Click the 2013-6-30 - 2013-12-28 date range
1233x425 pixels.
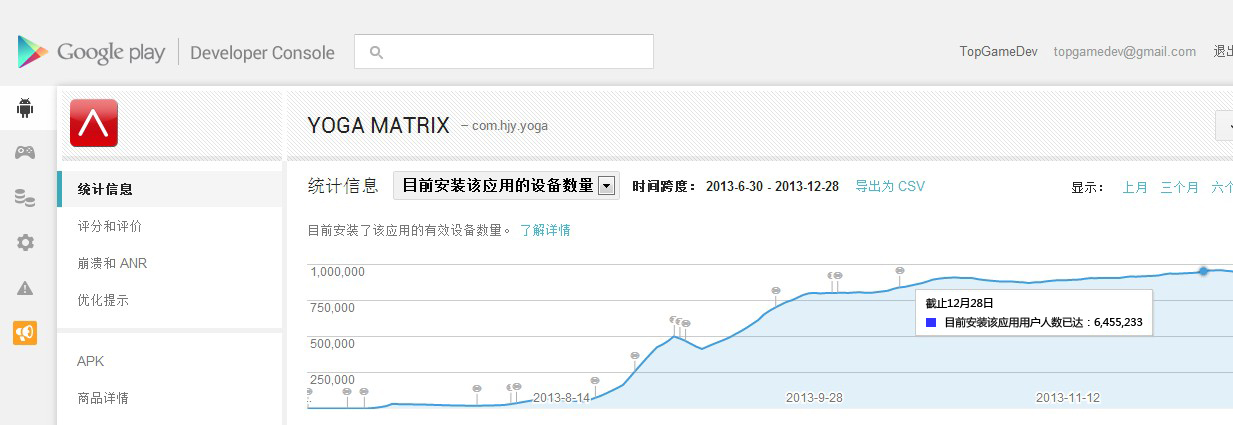(x=772, y=186)
